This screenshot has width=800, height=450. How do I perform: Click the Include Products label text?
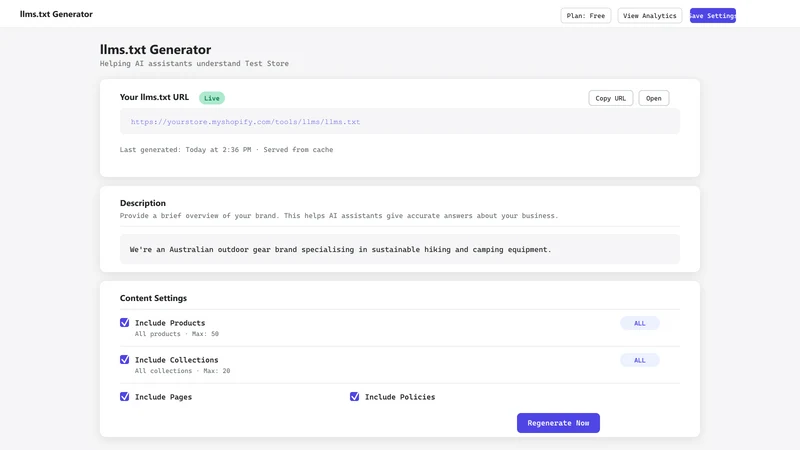[170, 323]
